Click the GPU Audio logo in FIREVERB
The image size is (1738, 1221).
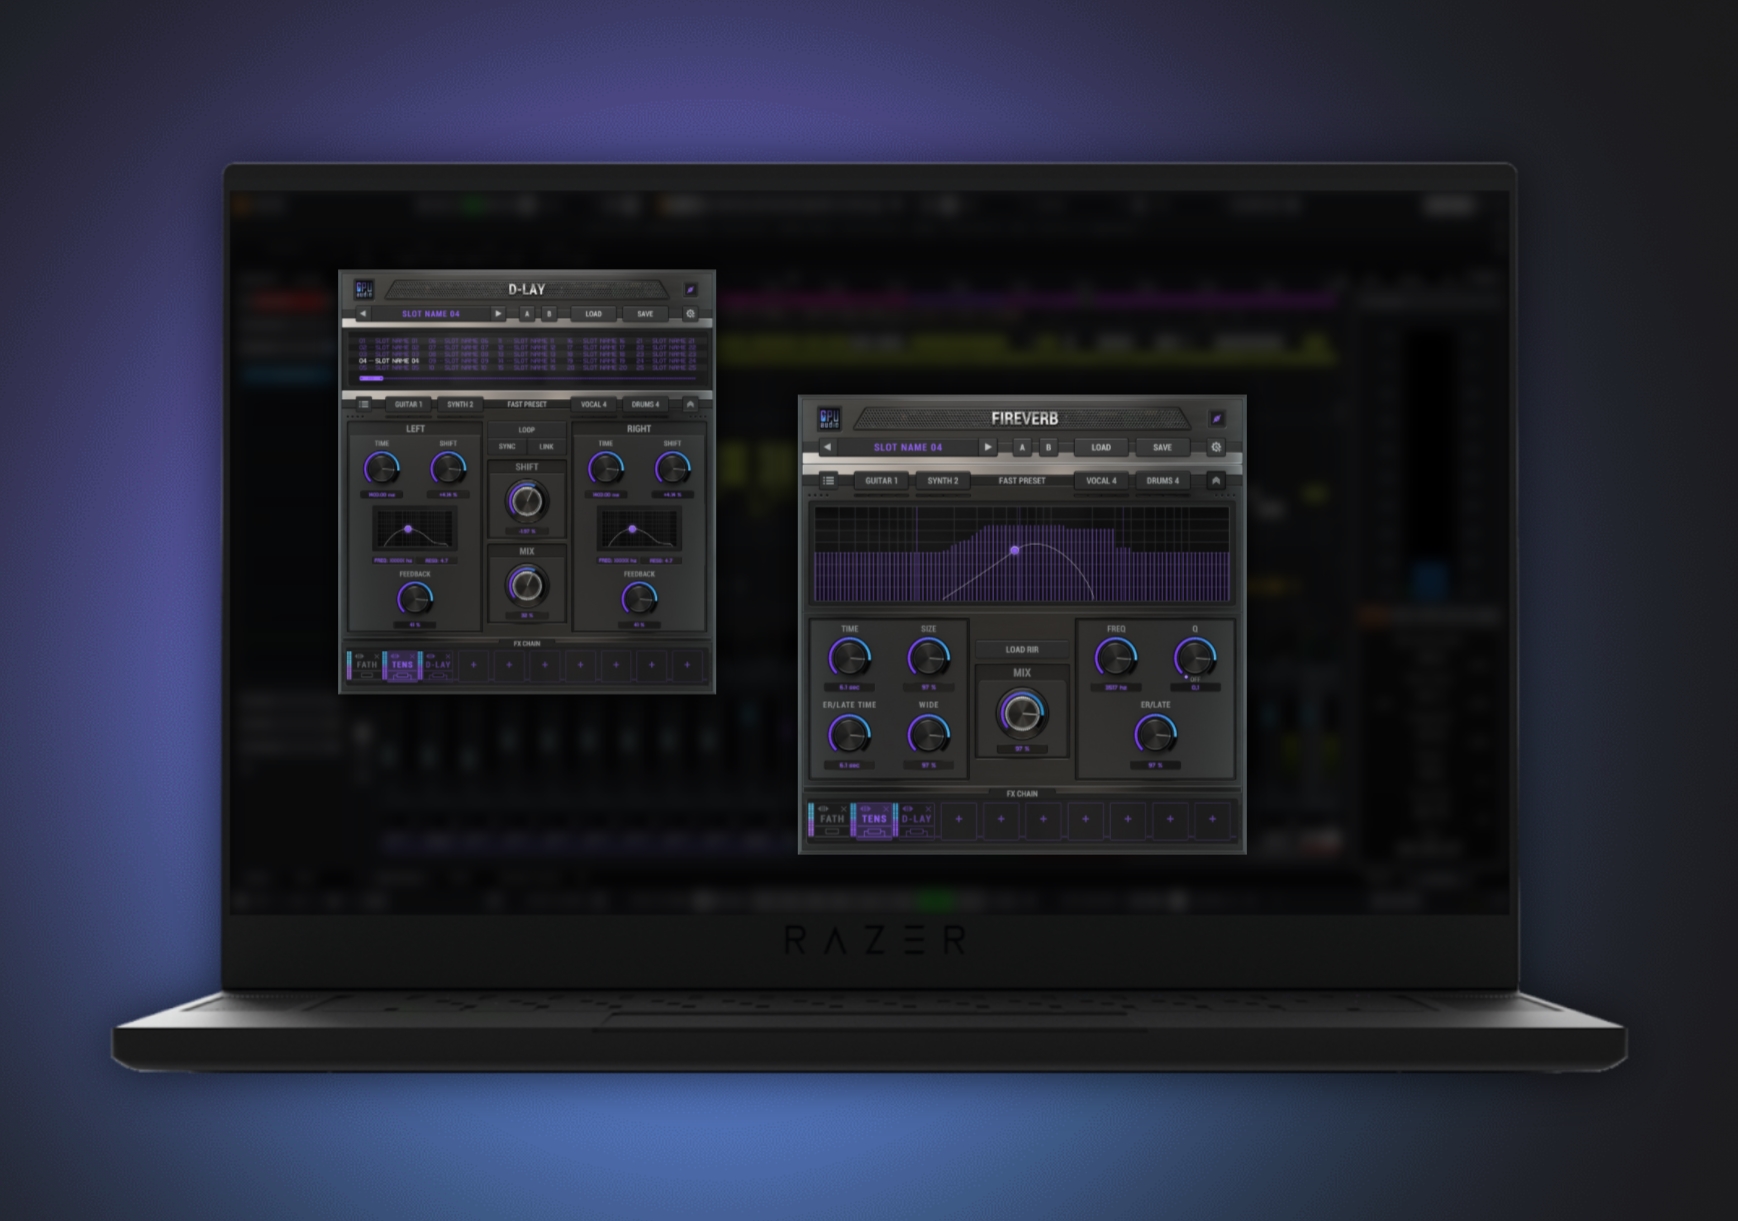pos(829,418)
